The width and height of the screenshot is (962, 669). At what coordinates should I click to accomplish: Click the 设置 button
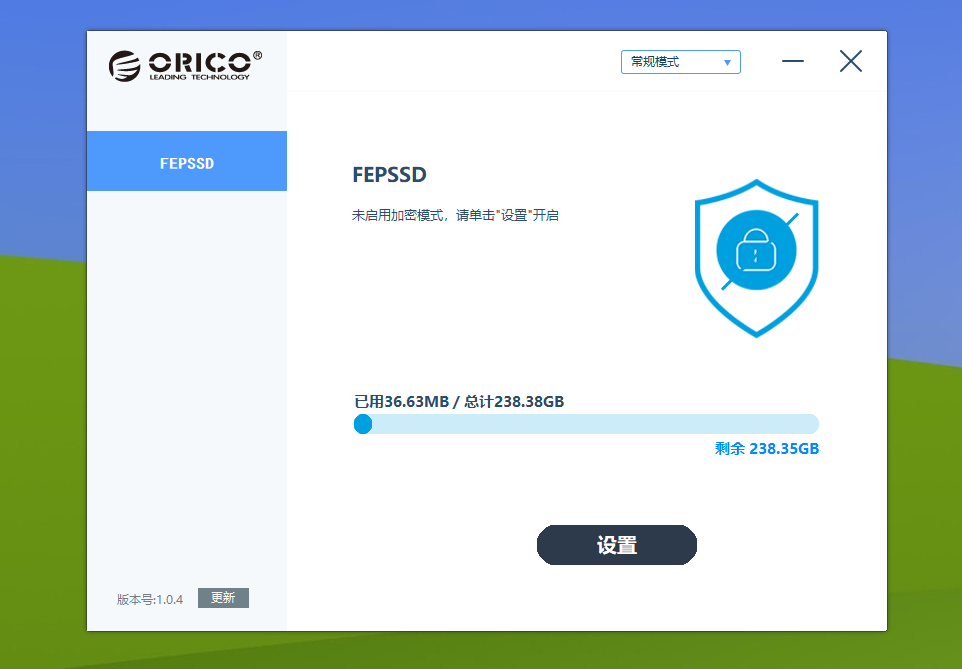(617, 545)
